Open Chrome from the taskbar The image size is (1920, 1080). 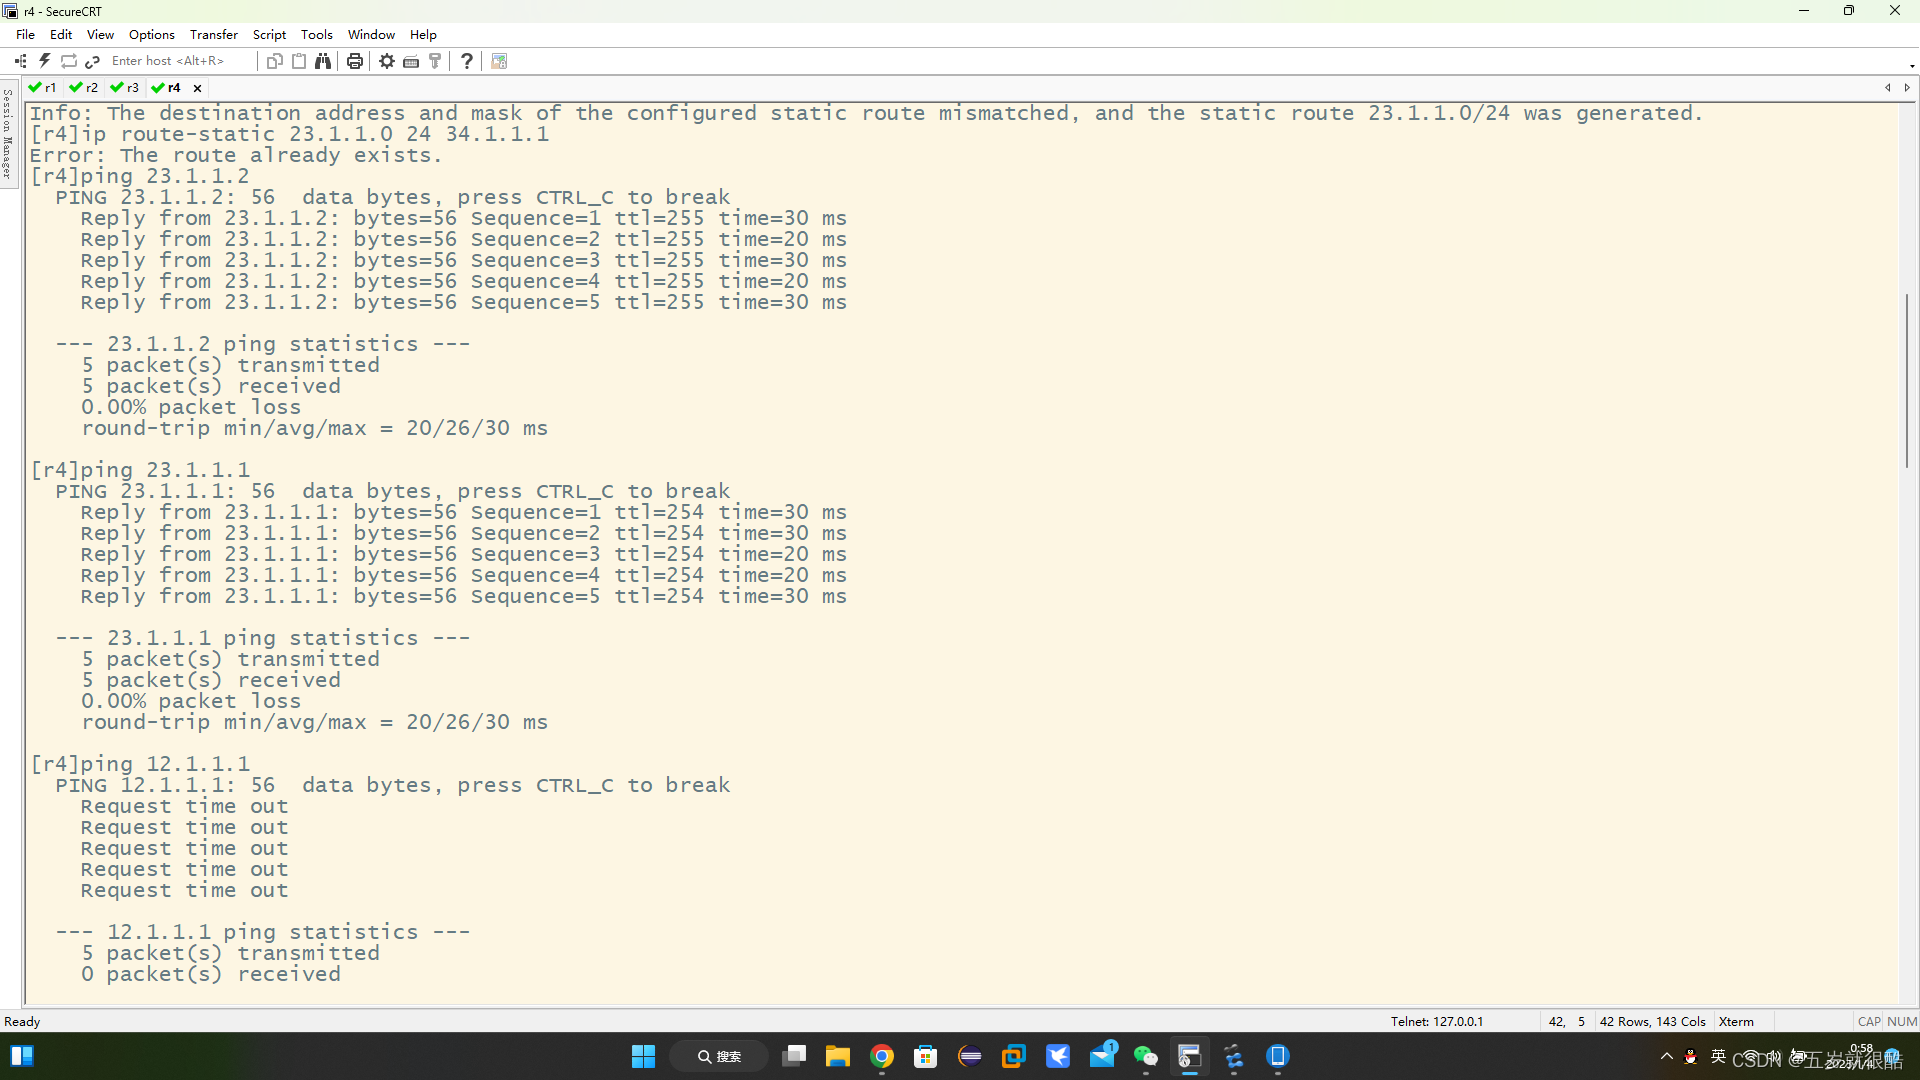point(881,1056)
